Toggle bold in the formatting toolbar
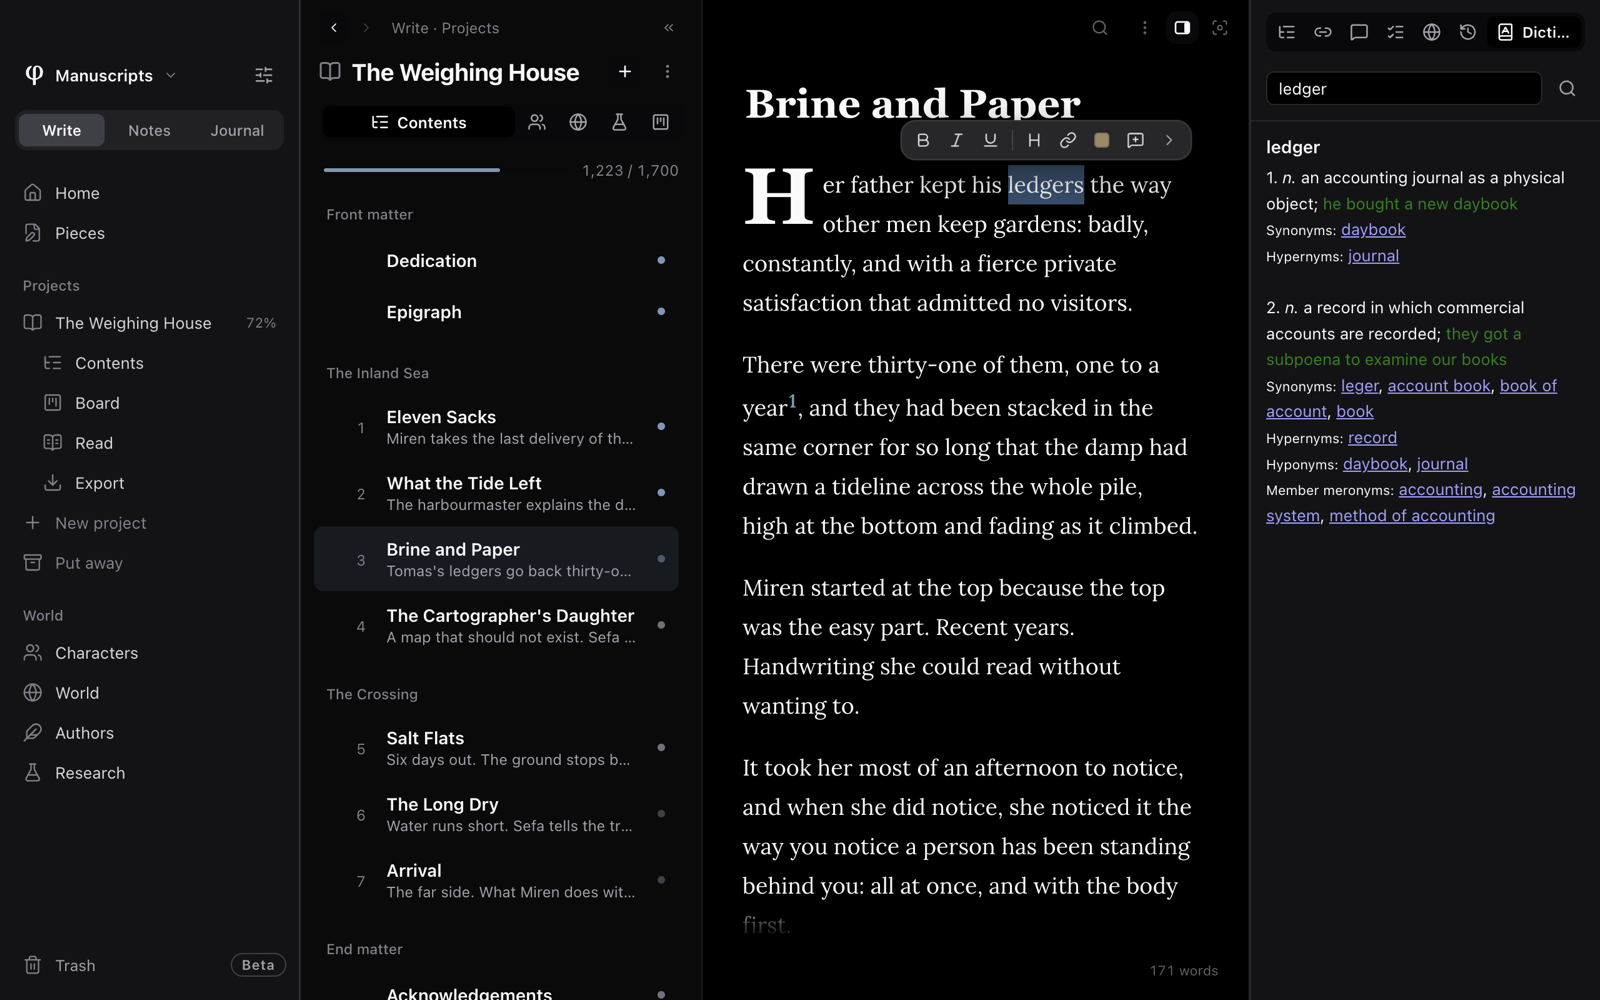 tap(923, 141)
